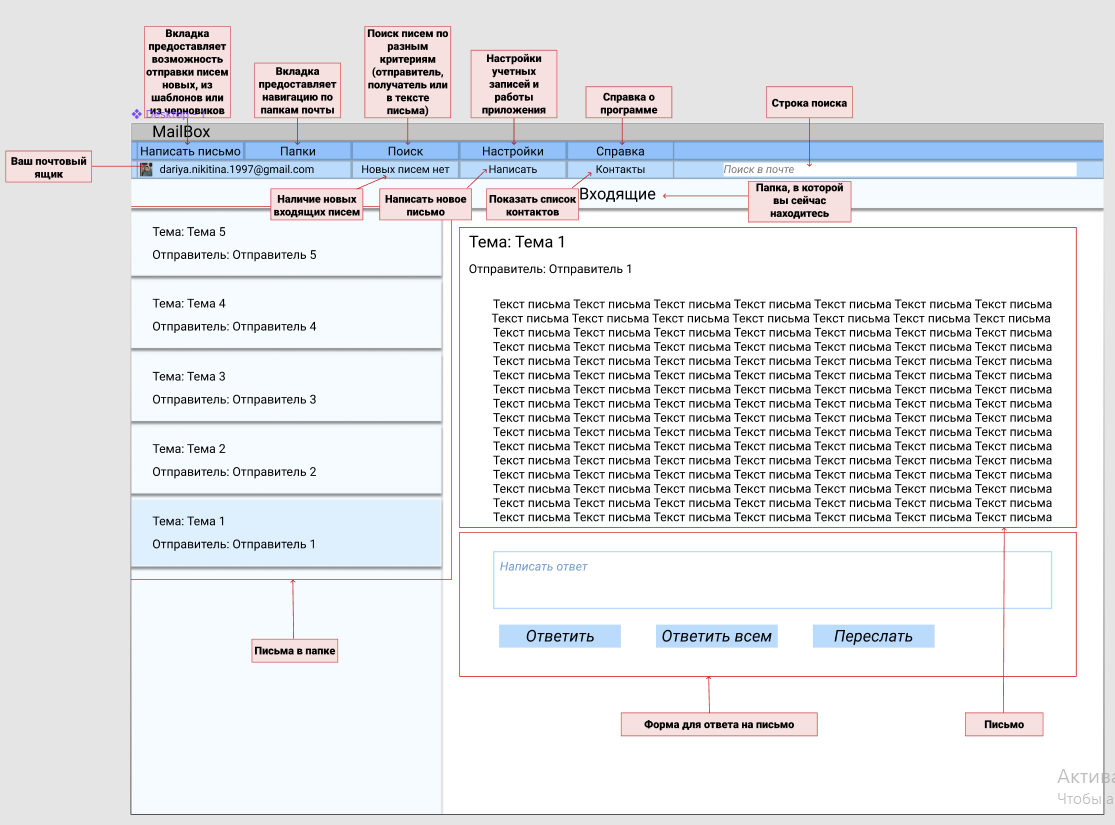Switch to the Папки tab

coord(298,151)
